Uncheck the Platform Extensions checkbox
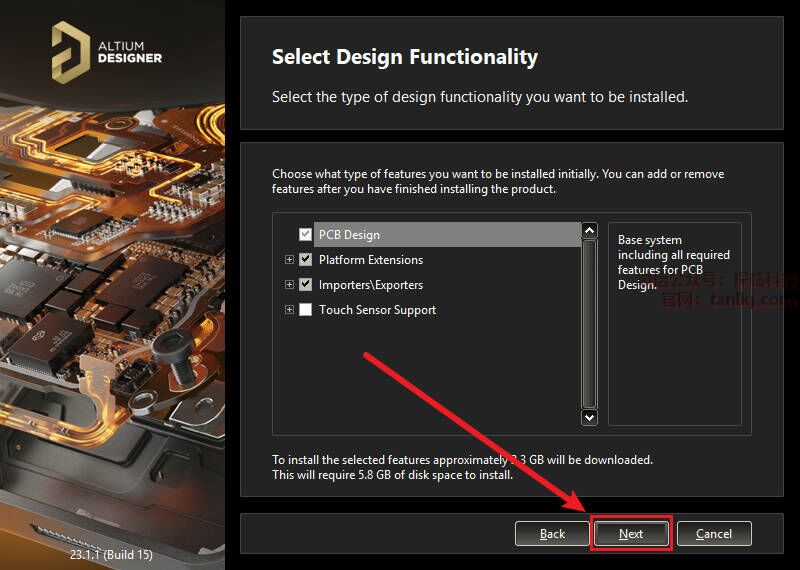 click(x=305, y=259)
